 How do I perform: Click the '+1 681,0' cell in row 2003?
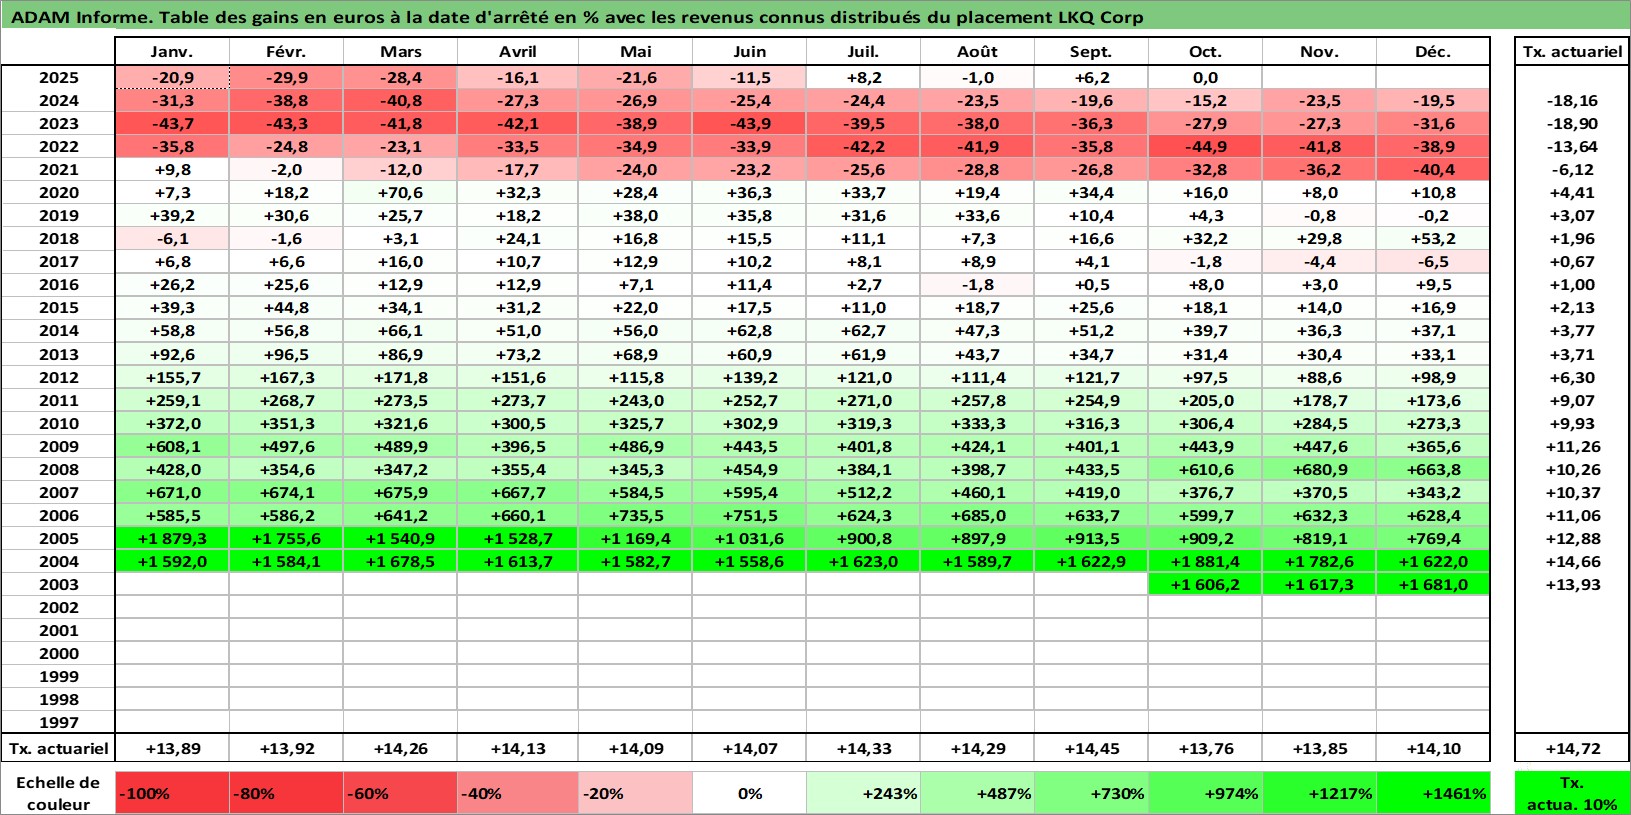point(1433,585)
